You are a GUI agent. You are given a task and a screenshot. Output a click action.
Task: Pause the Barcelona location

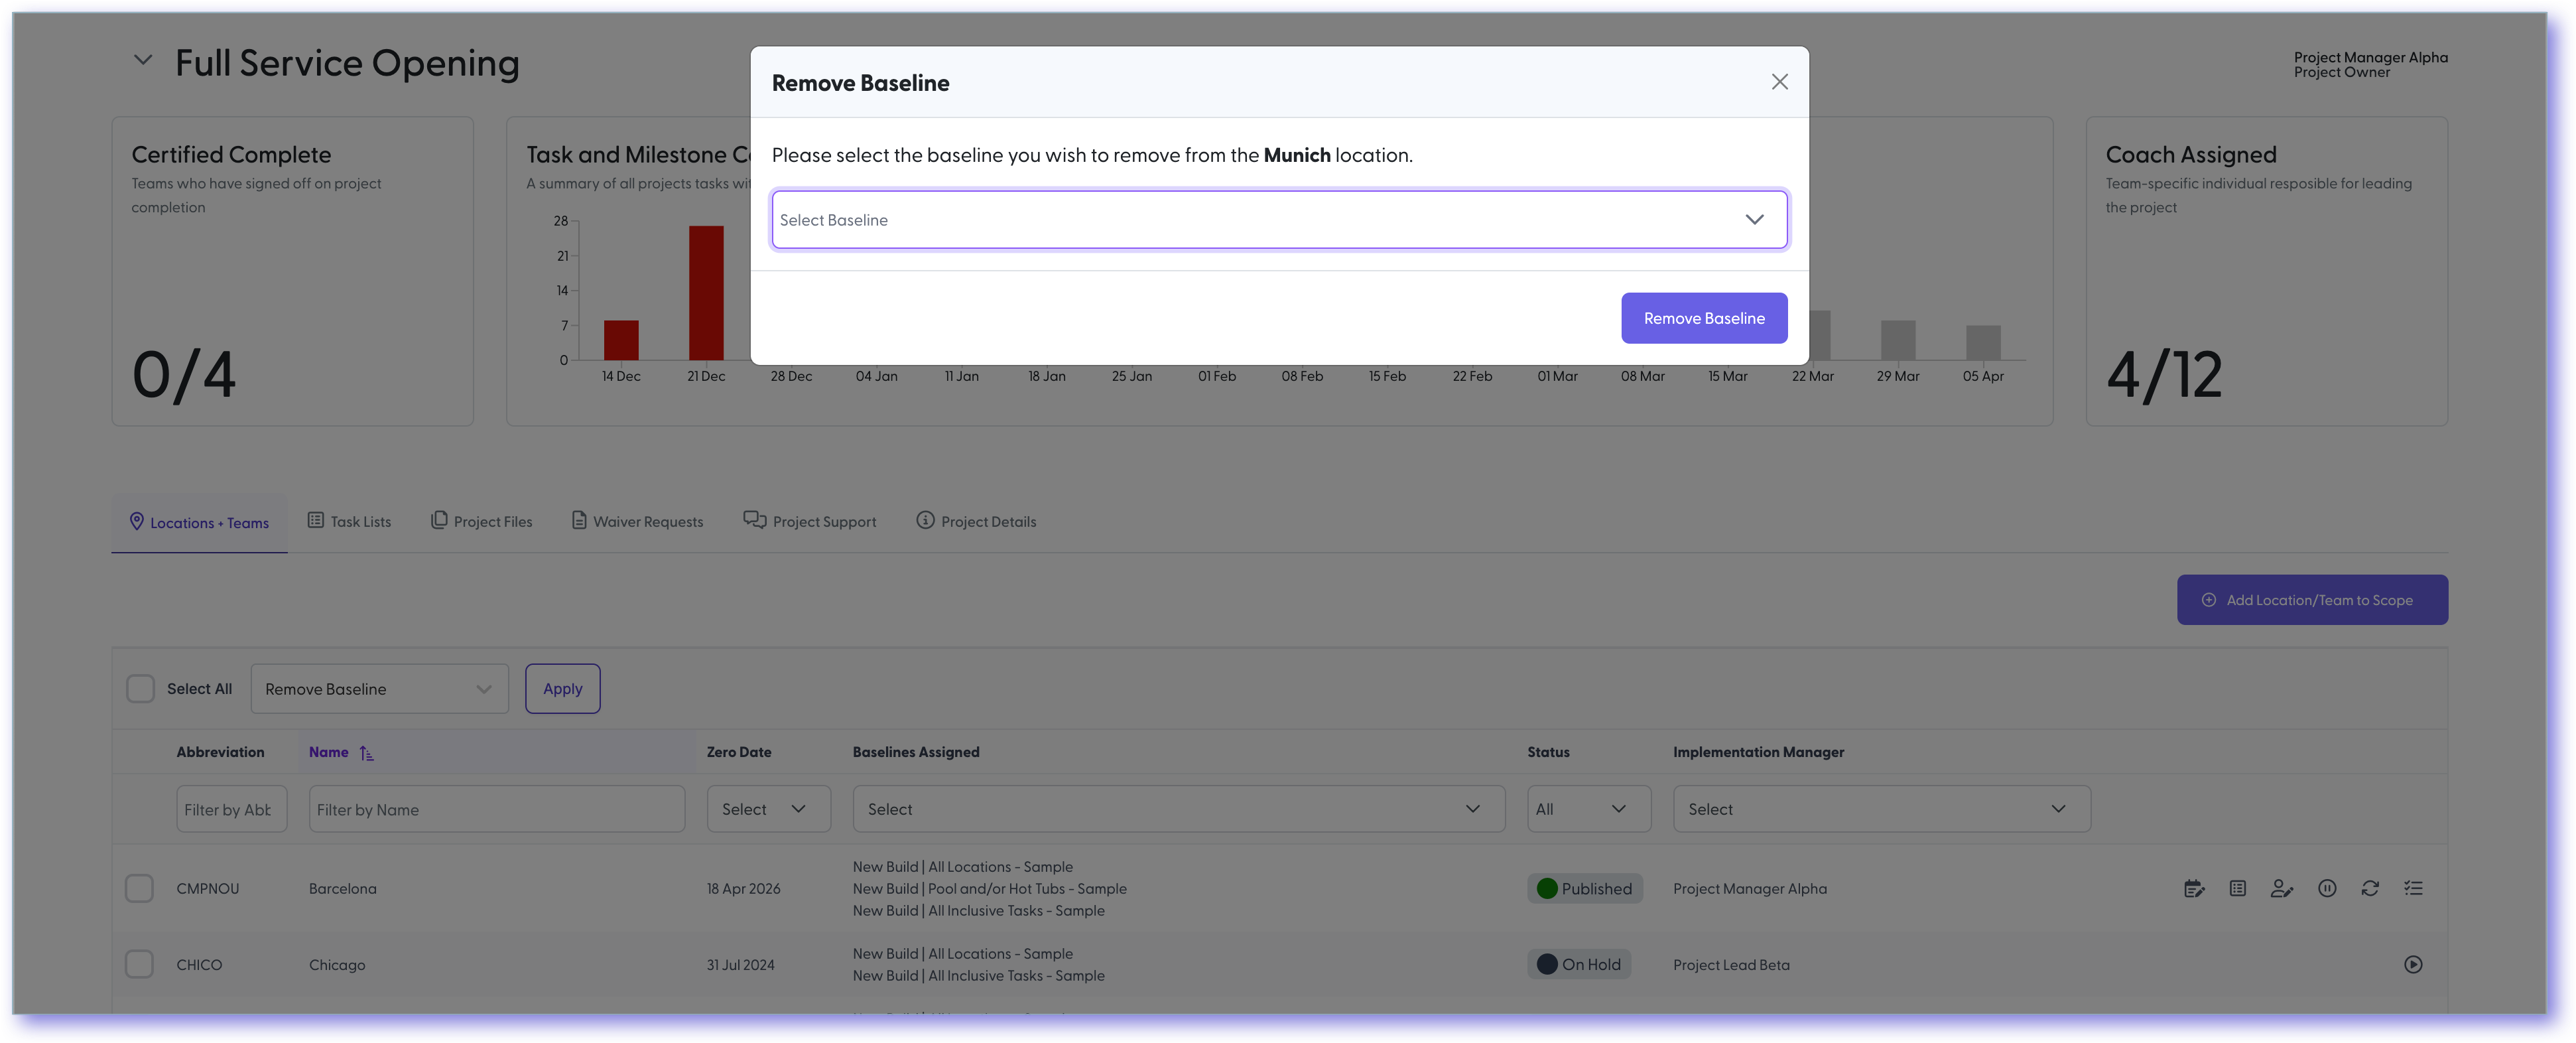click(2327, 888)
